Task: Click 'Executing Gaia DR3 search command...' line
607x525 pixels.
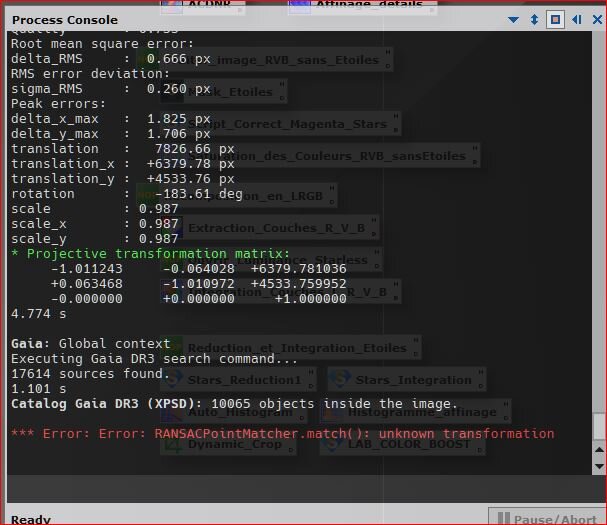Action: coord(154,359)
